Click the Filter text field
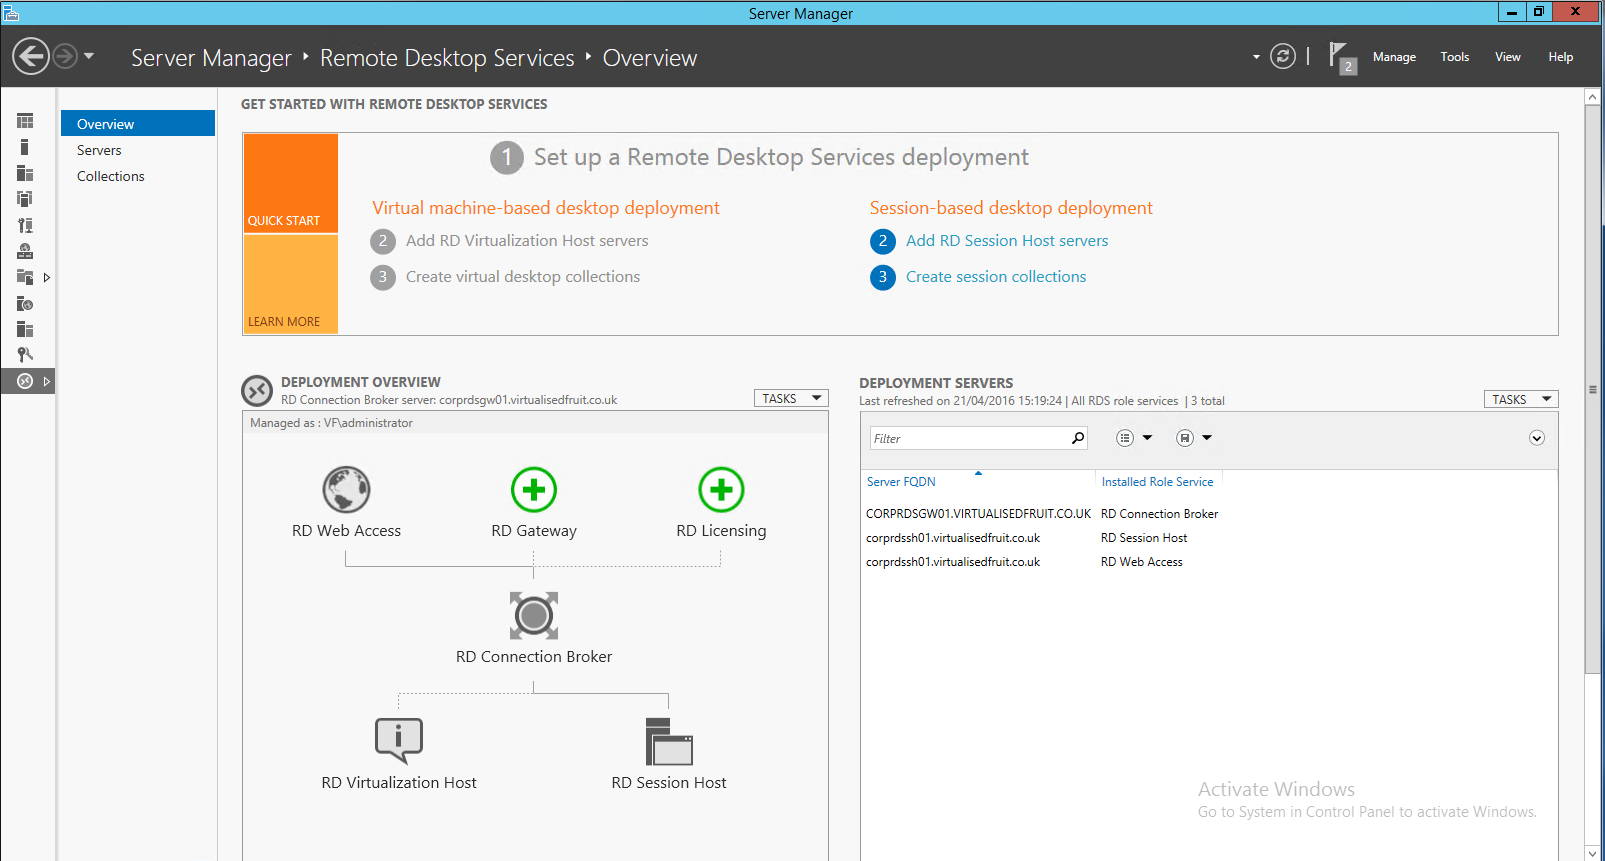The width and height of the screenshot is (1605, 861). (x=968, y=438)
